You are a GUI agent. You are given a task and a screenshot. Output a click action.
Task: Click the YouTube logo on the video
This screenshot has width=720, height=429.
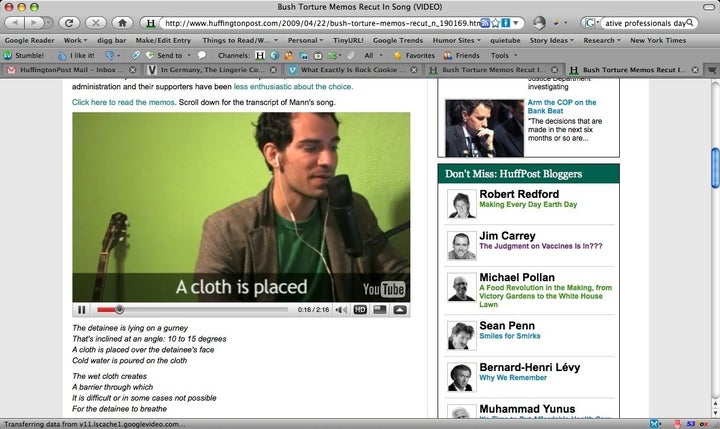pyautogui.click(x=384, y=289)
